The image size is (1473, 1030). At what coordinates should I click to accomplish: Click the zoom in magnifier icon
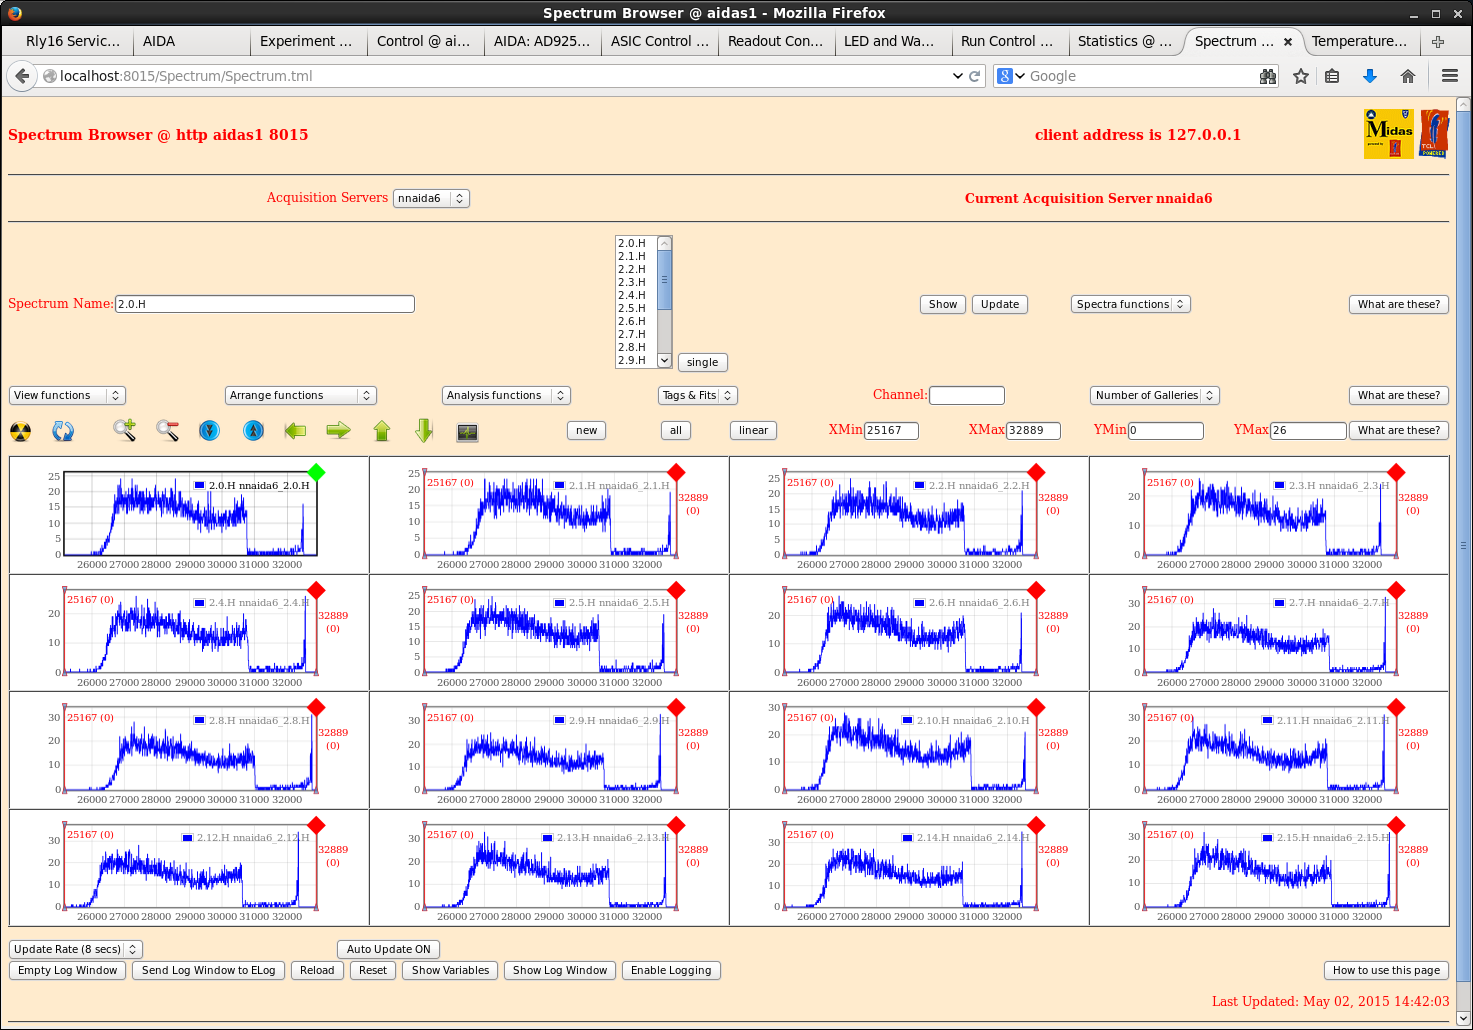[x=124, y=431]
